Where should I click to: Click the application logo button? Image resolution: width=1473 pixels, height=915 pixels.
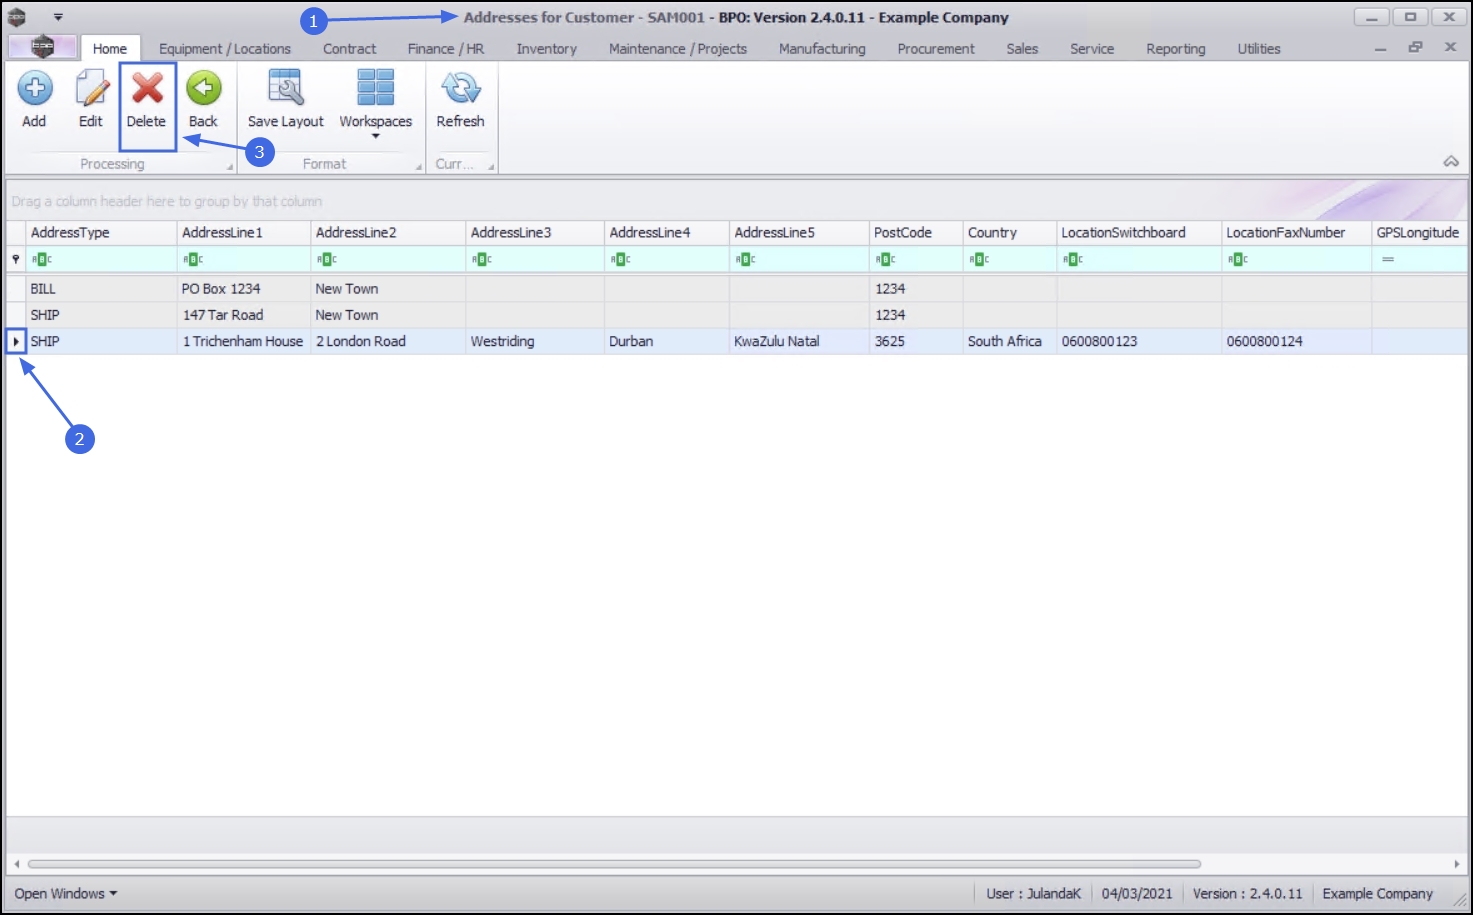(x=42, y=47)
